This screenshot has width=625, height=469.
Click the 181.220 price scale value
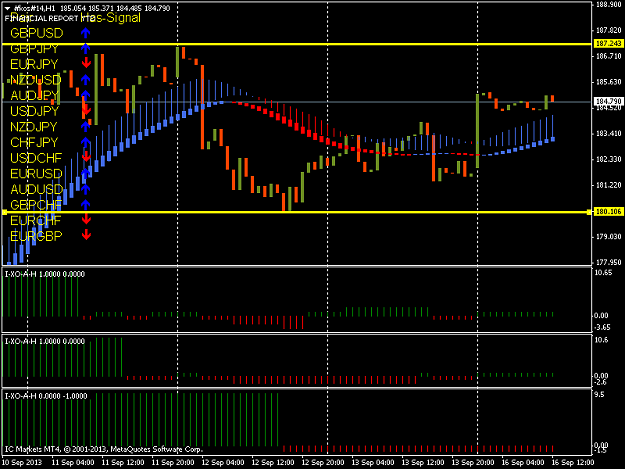pyautogui.click(x=609, y=185)
